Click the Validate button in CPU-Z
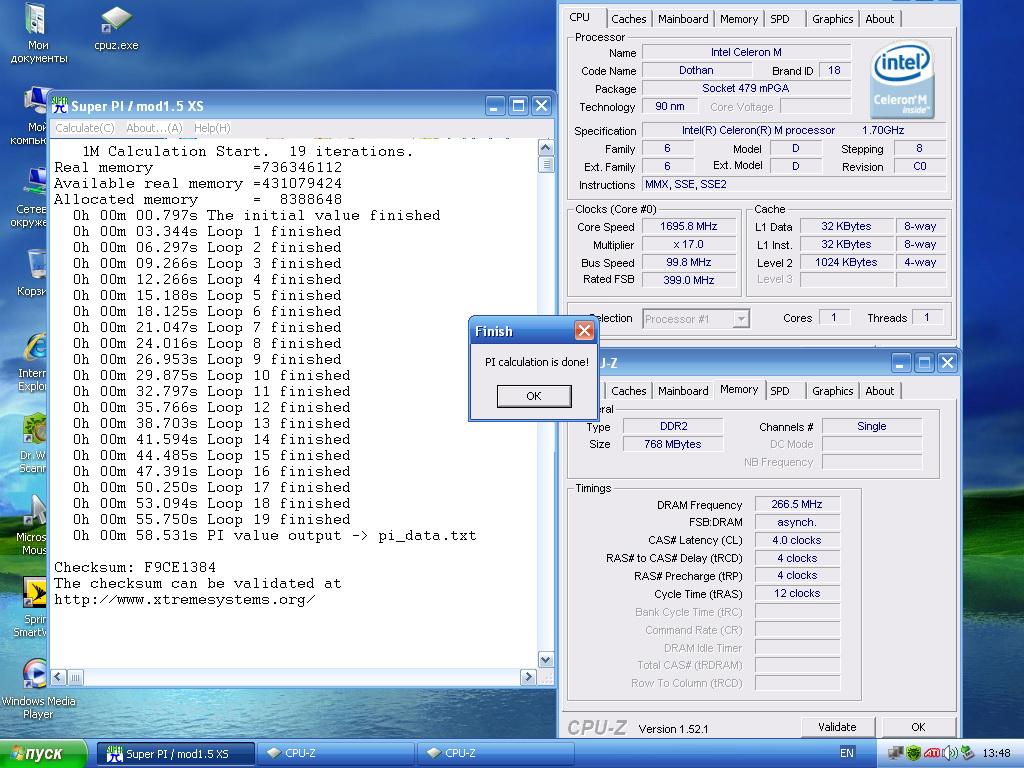This screenshot has width=1024, height=768. (x=837, y=727)
